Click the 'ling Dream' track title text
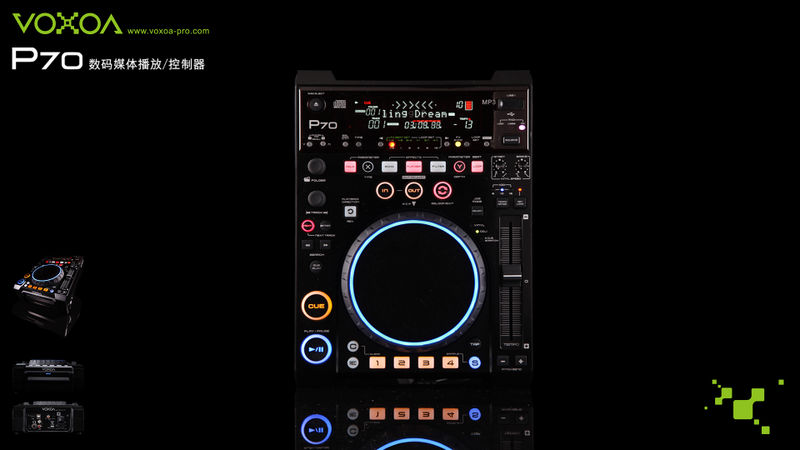Image resolution: width=800 pixels, height=450 pixels. pyautogui.click(x=415, y=114)
